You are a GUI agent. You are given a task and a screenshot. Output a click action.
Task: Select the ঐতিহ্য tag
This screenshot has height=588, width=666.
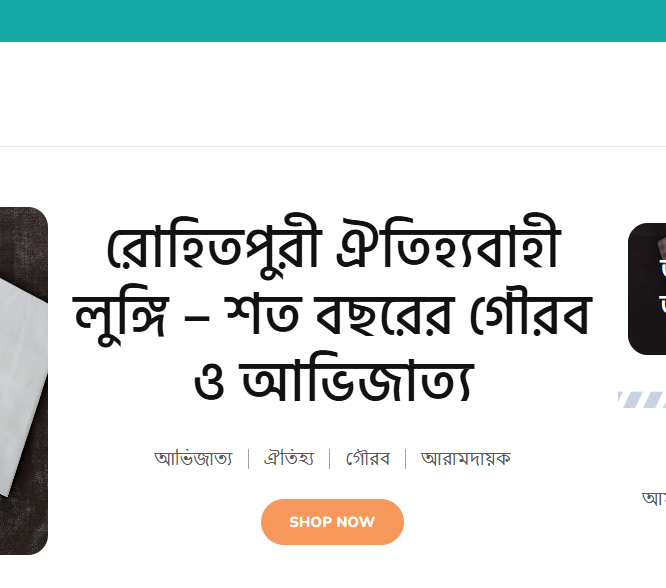click(x=289, y=459)
